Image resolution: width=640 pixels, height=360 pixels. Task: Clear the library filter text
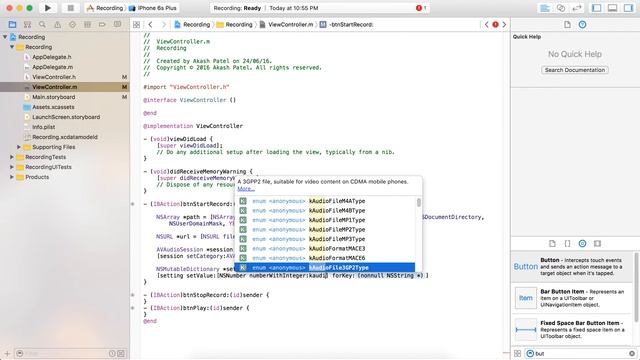click(632, 353)
